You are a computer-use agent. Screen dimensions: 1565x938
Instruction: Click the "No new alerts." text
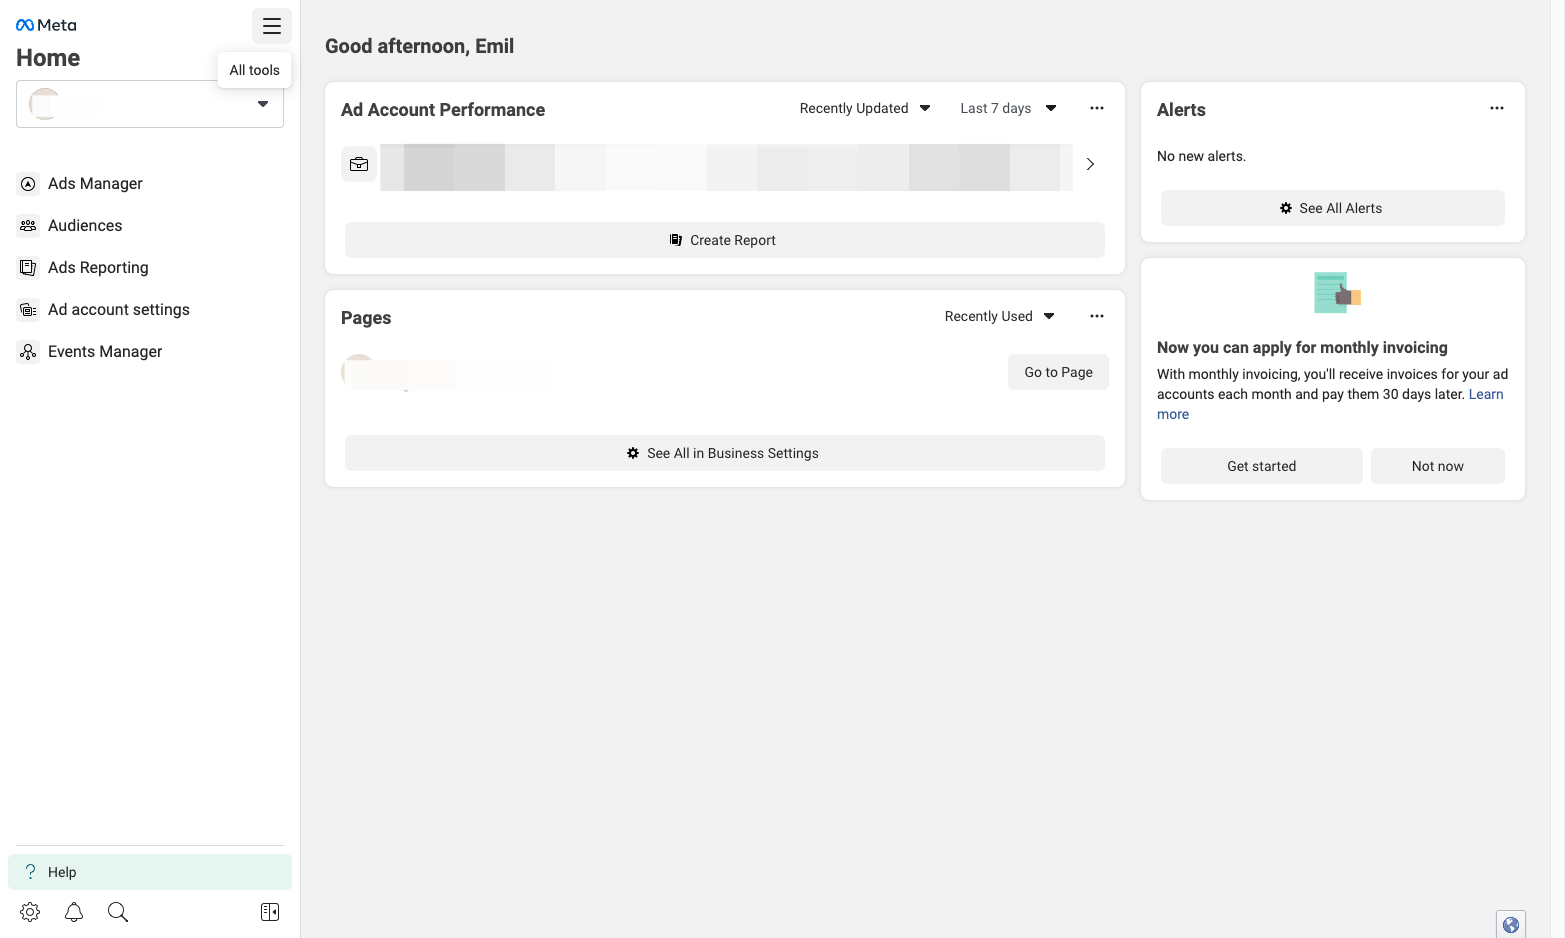[1201, 156]
